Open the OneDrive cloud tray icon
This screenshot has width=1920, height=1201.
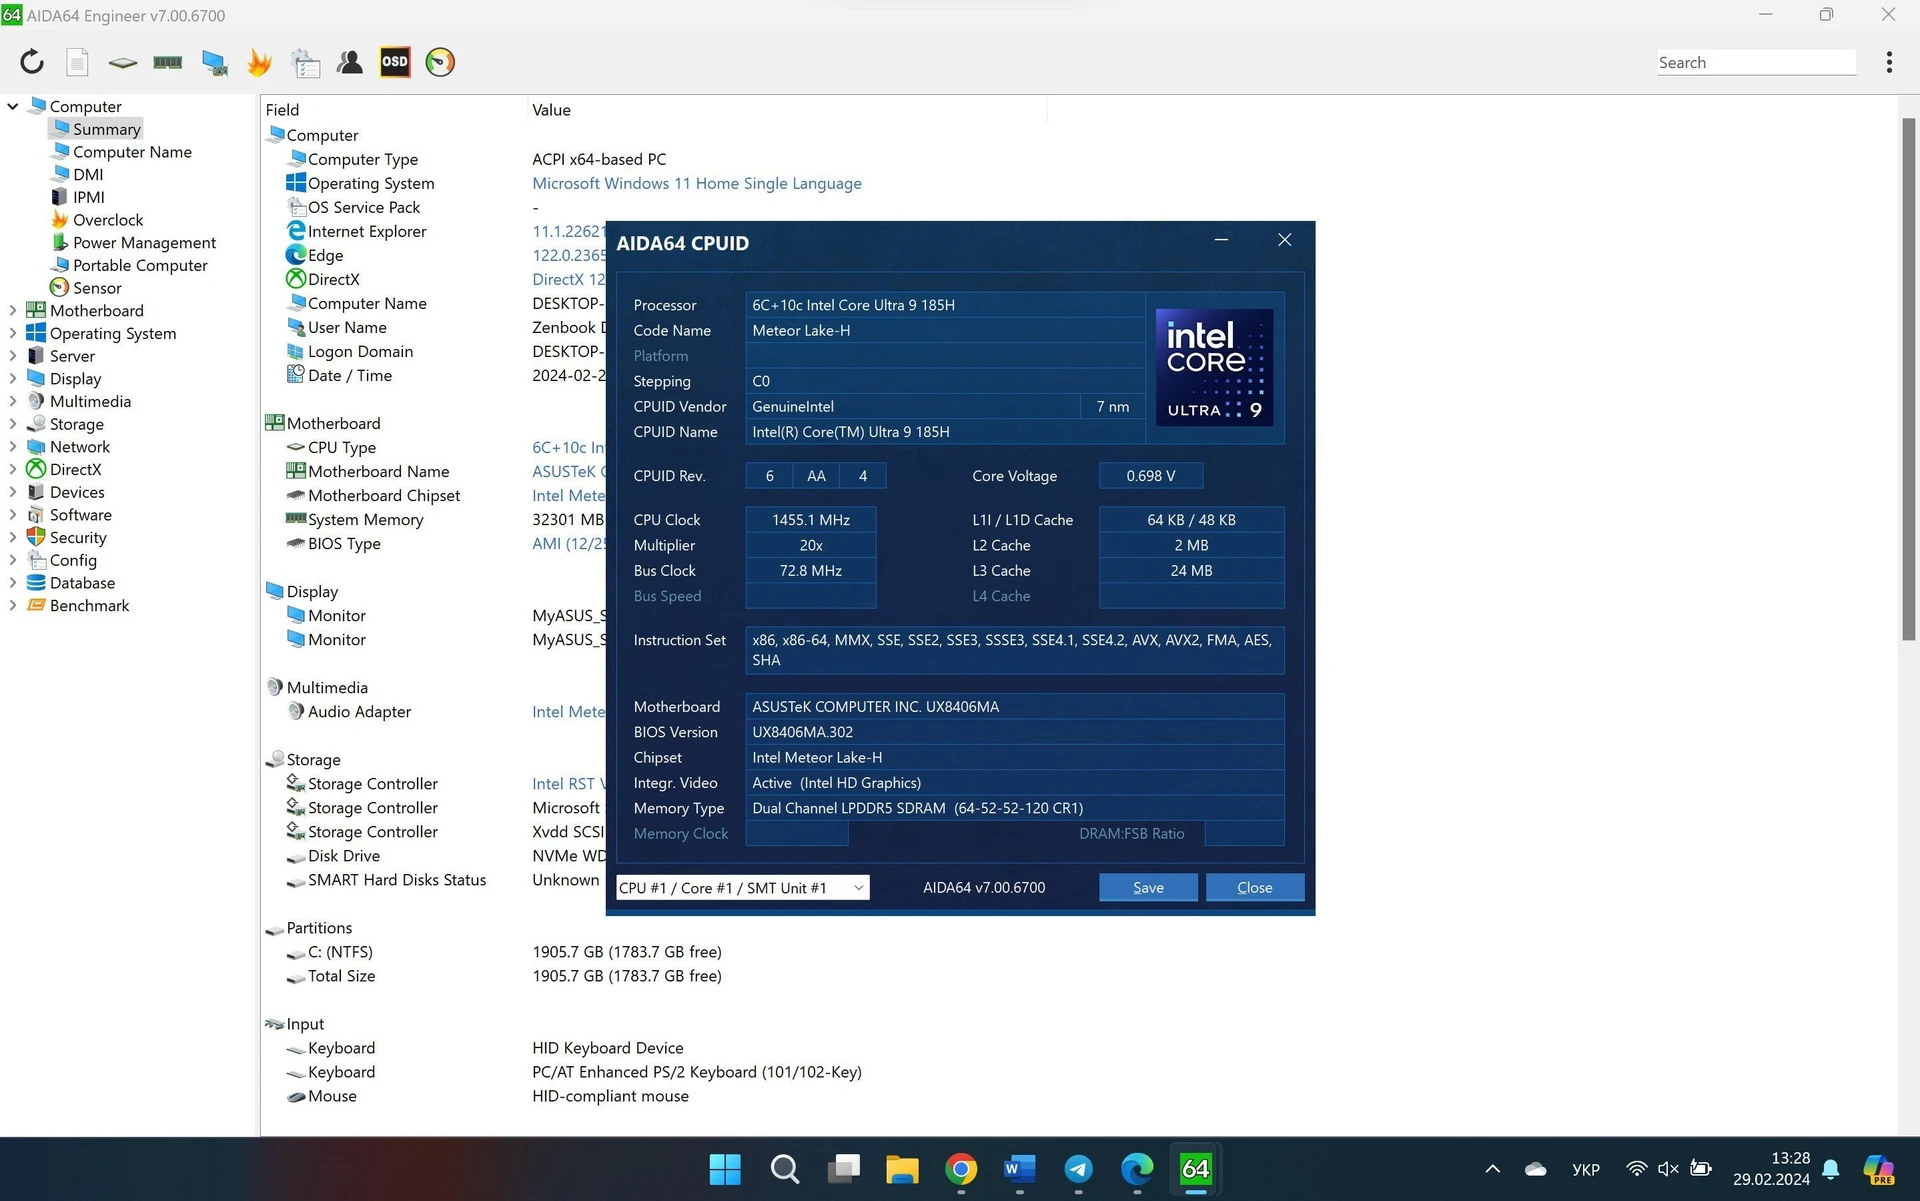coord(1535,1169)
